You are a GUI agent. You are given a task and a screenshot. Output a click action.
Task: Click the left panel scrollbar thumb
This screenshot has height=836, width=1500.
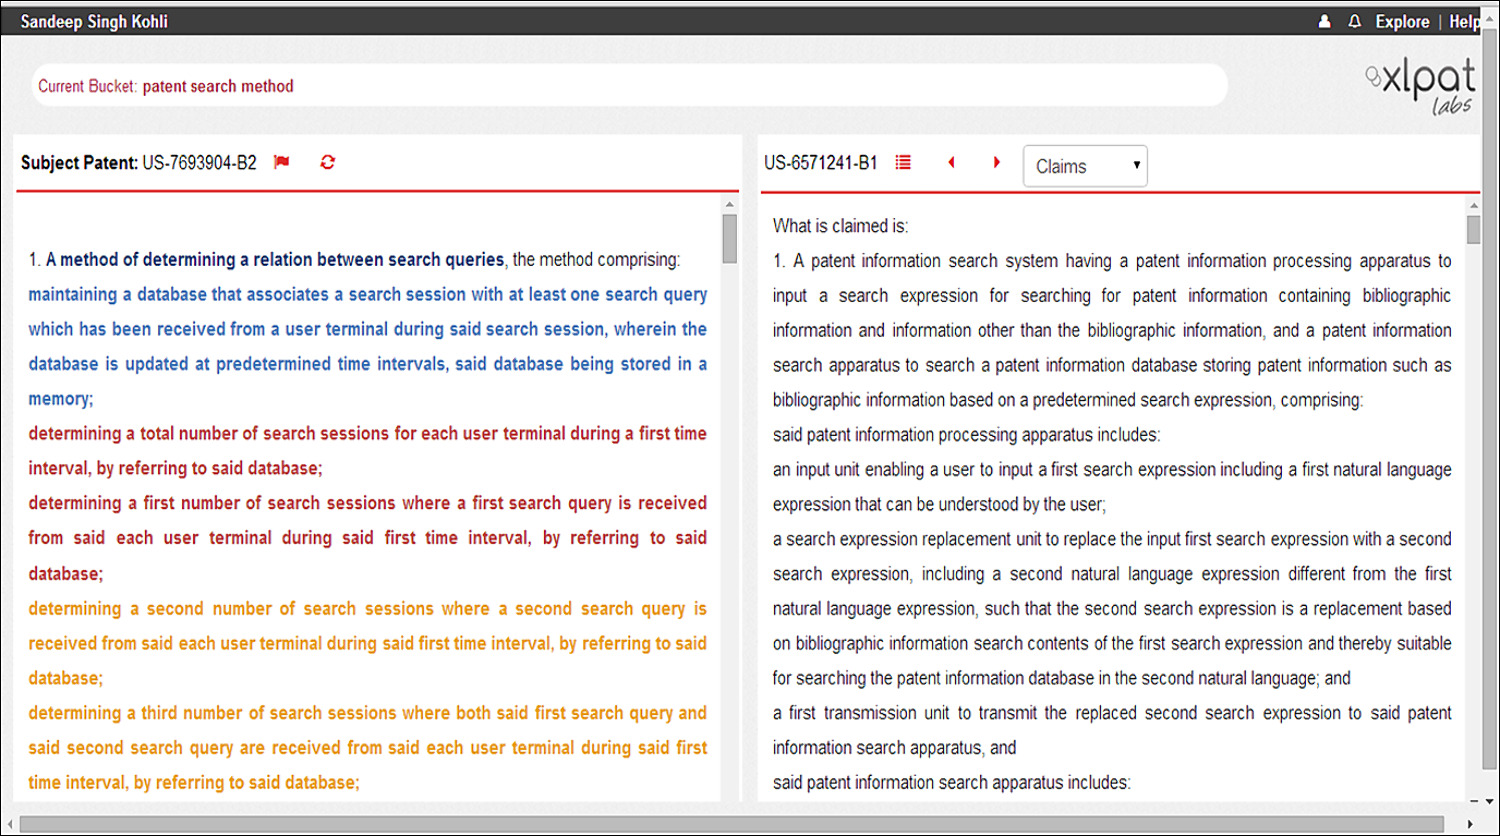click(x=729, y=239)
